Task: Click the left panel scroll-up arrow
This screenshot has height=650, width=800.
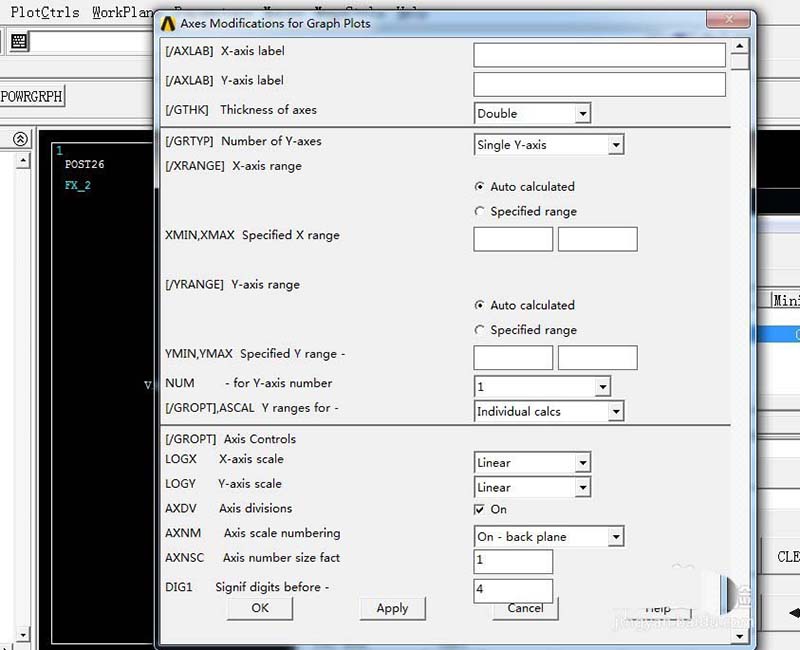Action: (x=23, y=161)
